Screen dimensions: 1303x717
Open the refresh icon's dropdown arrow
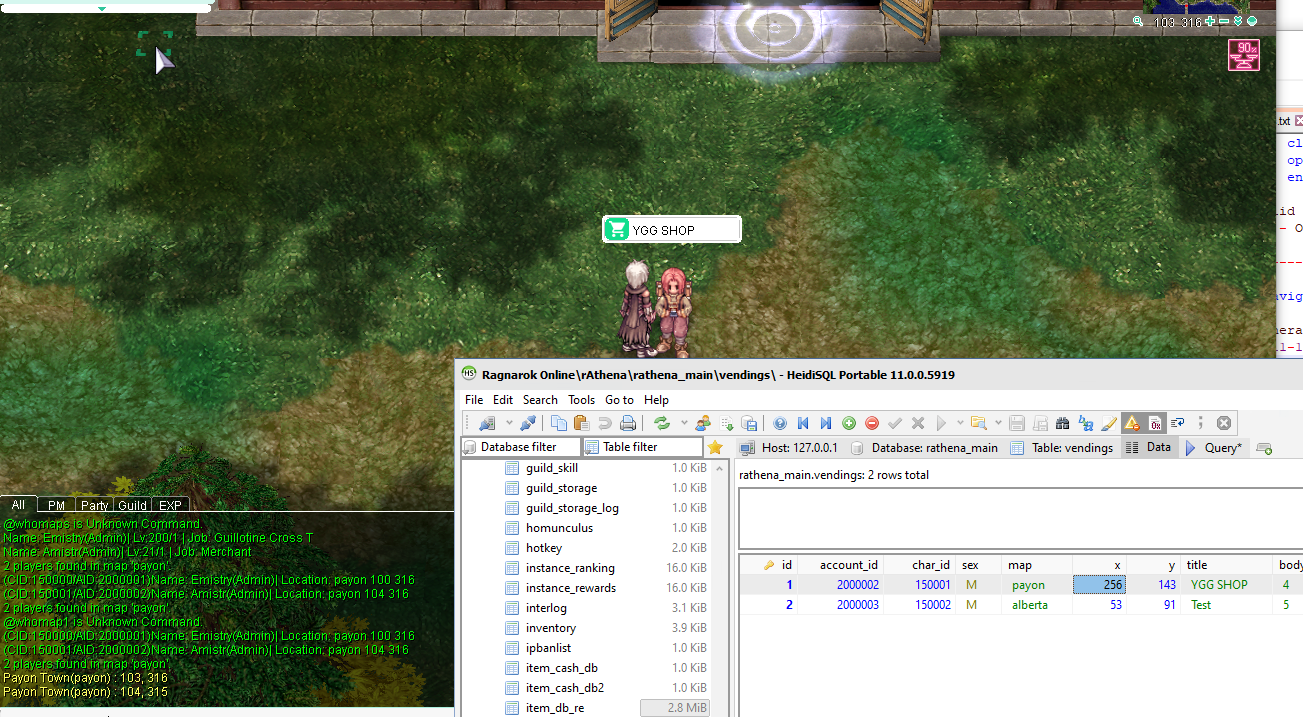684,423
